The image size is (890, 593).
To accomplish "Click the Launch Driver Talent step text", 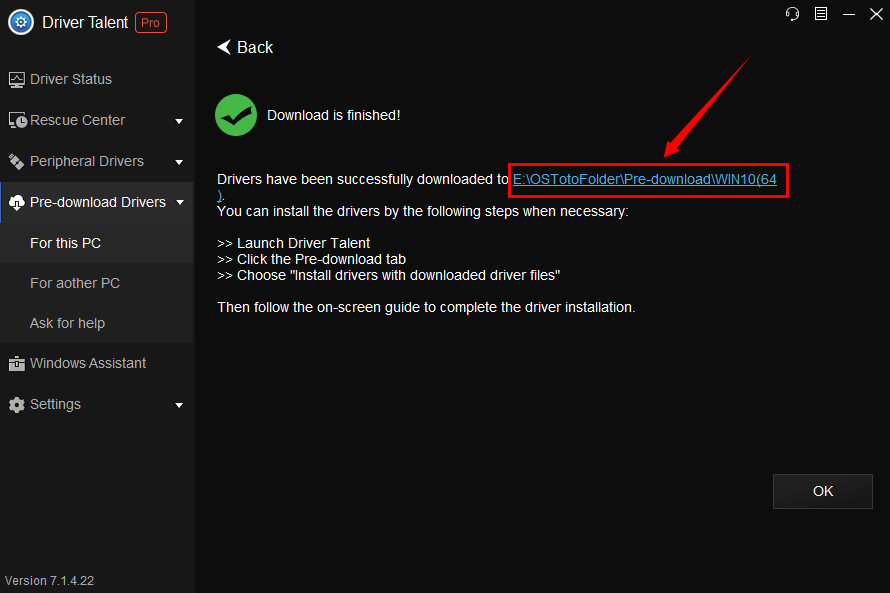I will point(293,243).
